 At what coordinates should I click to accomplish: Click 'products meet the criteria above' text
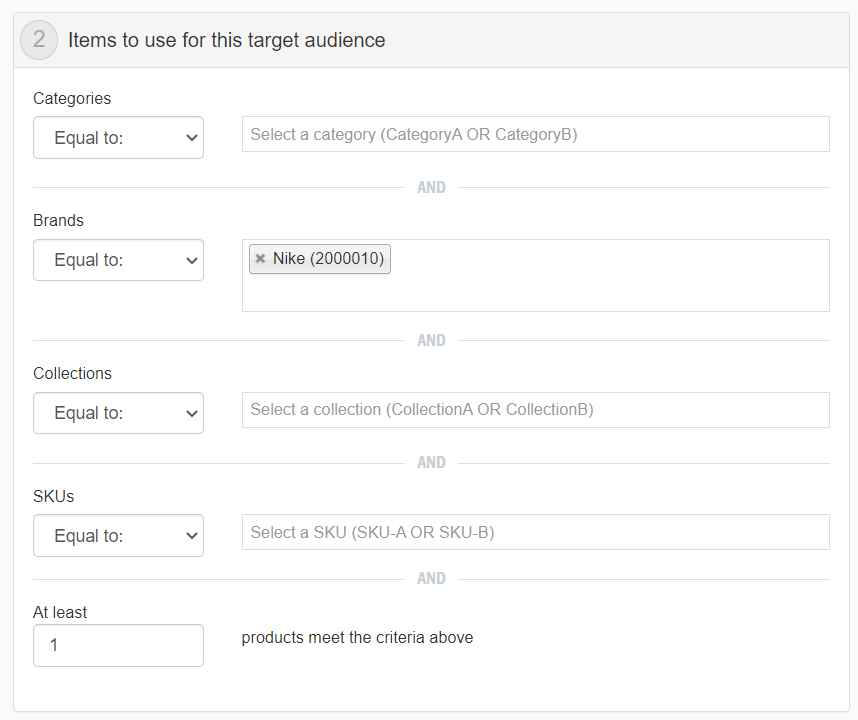pos(357,638)
